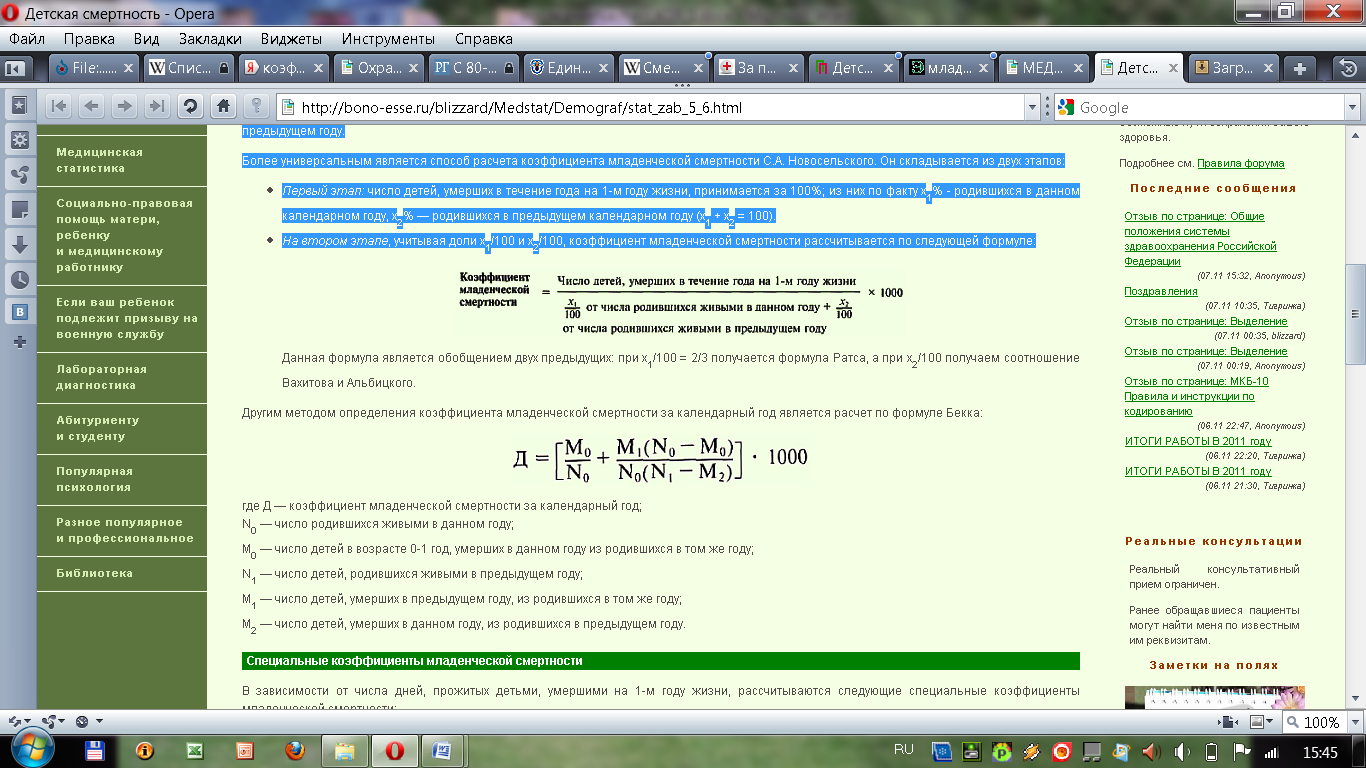
Task: Go back with the Back arrow
Action: pos(91,106)
